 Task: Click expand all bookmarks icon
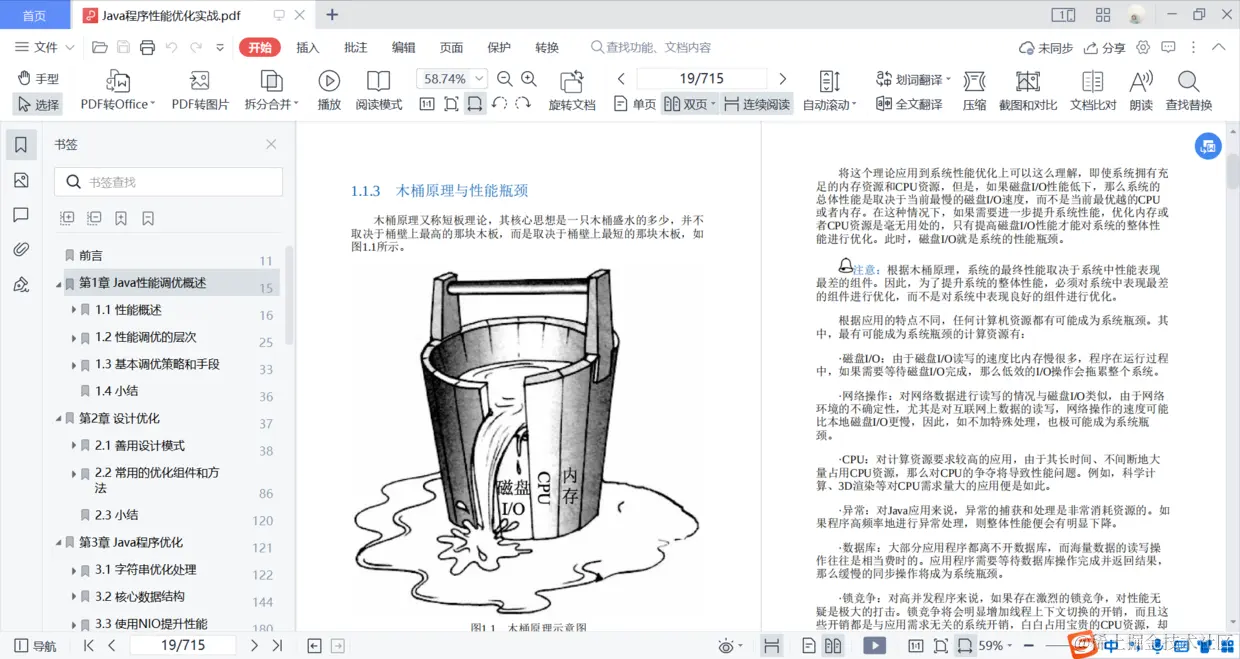[67, 218]
